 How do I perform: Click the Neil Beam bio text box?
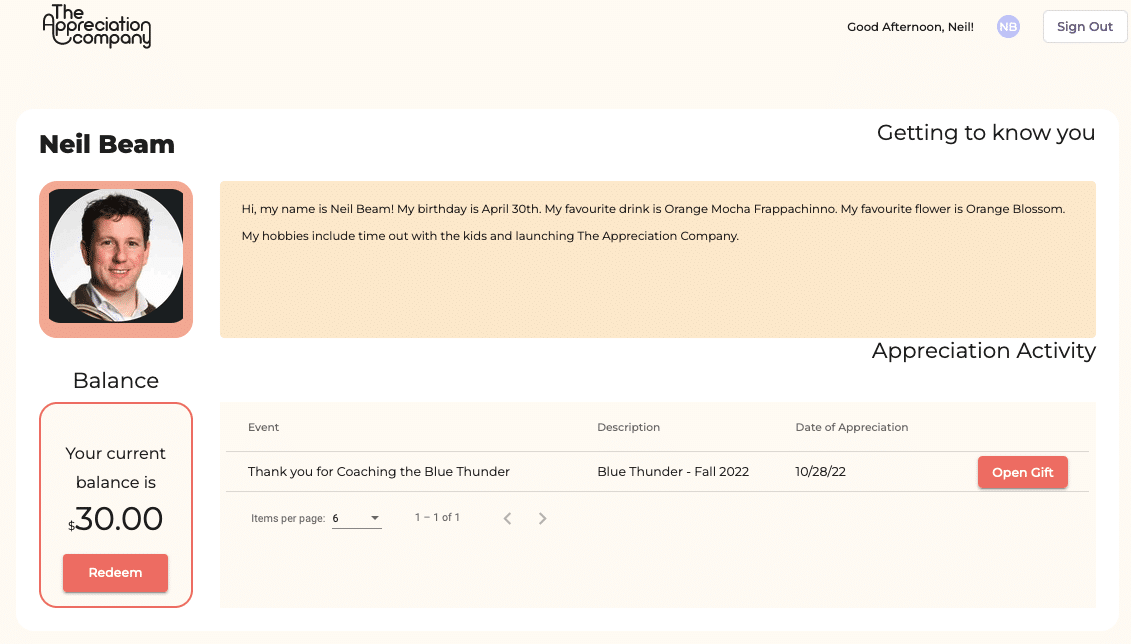coord(658,260)
